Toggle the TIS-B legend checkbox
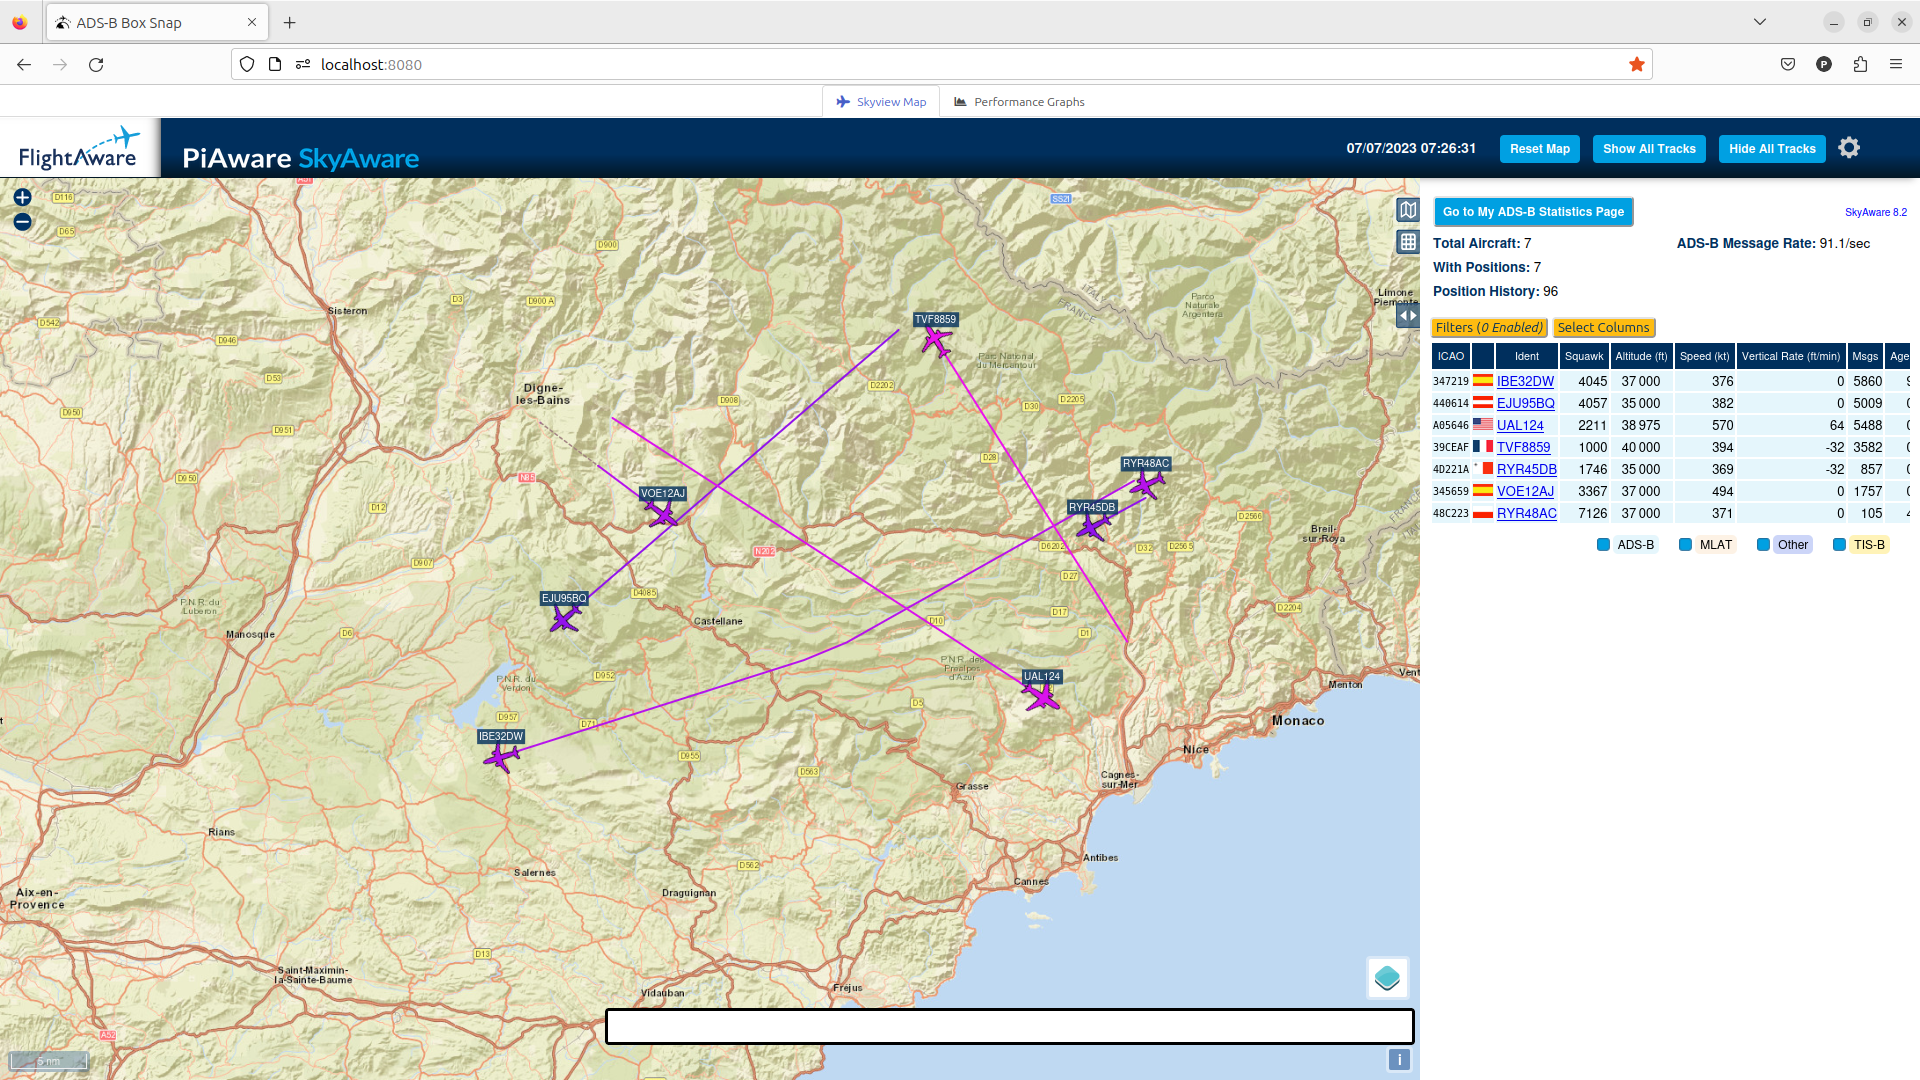The image size is (1920, 1080). (x=1839, y=545)
